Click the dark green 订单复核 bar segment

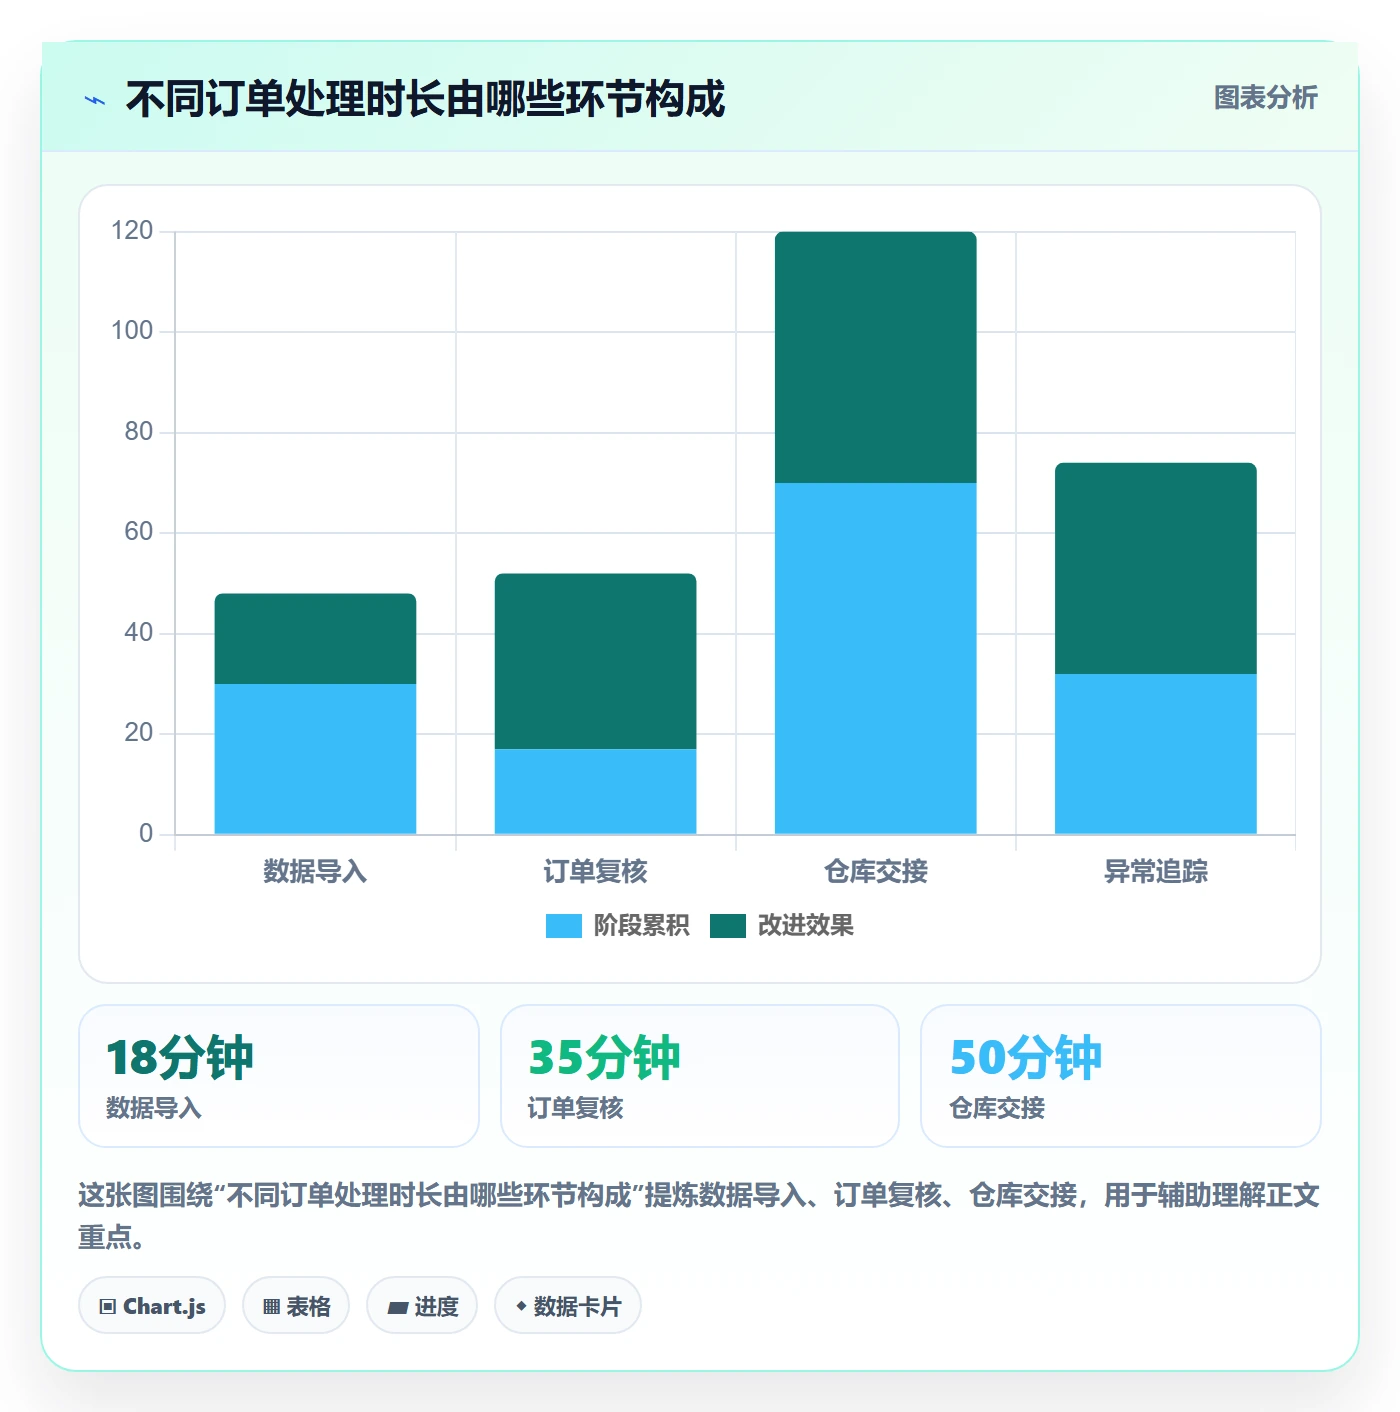click(595, 661)
